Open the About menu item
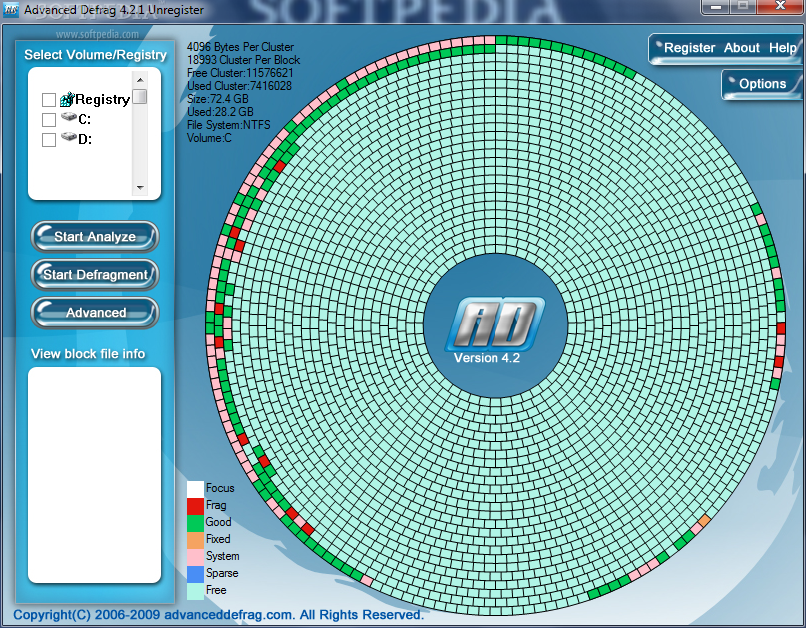Screen dimensions: 806x628 click(742, 48)
